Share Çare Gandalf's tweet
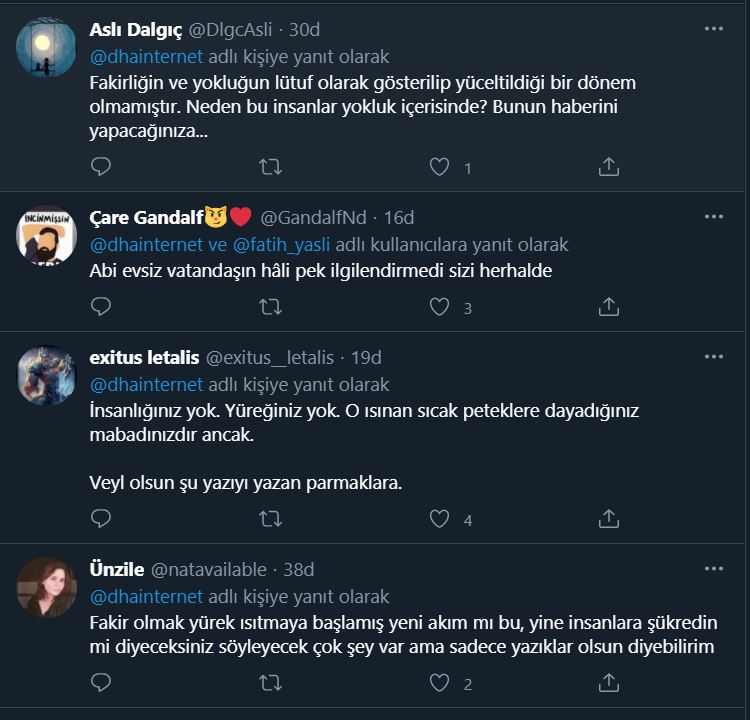This screenshot has height=720, width=750. [x=608, y=307]
